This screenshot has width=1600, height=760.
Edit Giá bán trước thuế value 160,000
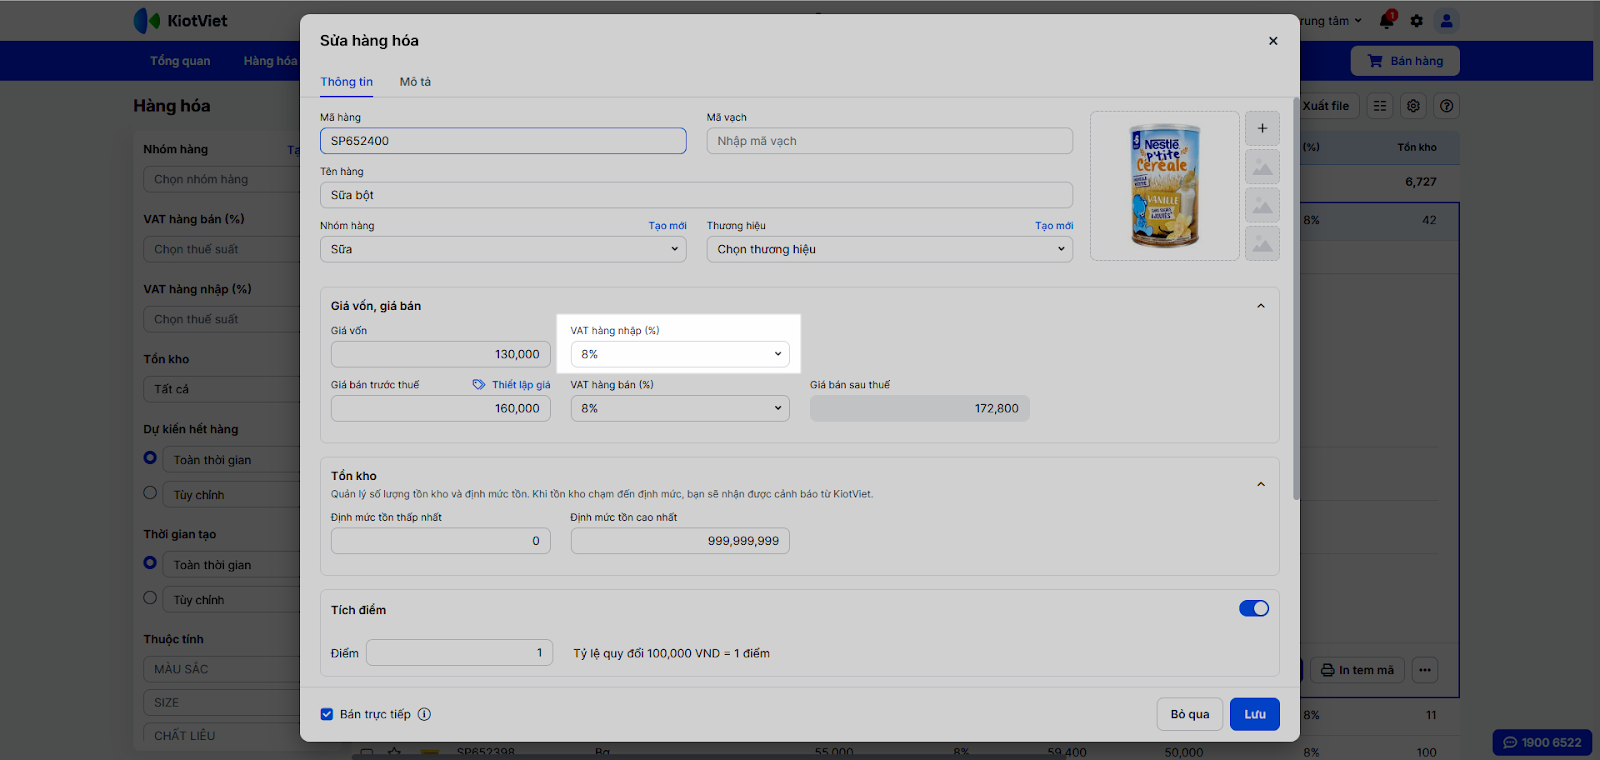click(440, 408)
